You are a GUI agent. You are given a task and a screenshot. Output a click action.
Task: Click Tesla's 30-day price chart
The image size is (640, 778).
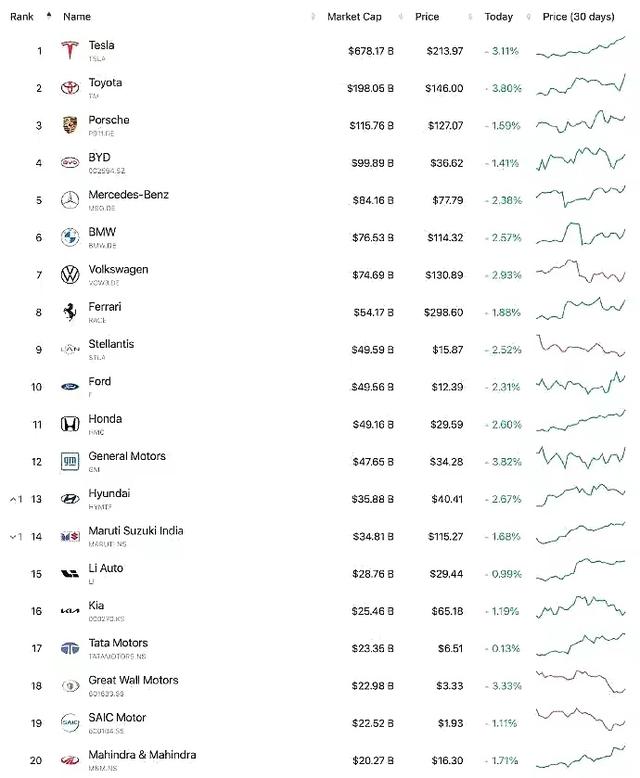coord(580,49)
